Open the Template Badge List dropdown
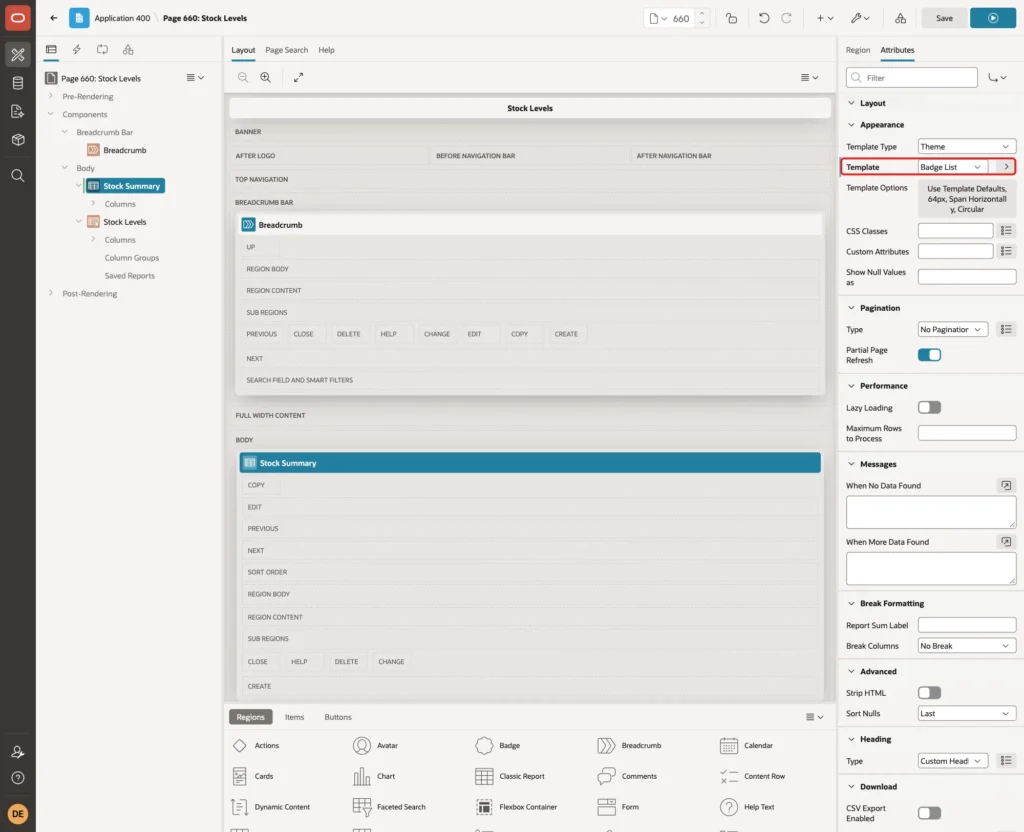This screenshot has height=832, width=1024. coord(952,167)
